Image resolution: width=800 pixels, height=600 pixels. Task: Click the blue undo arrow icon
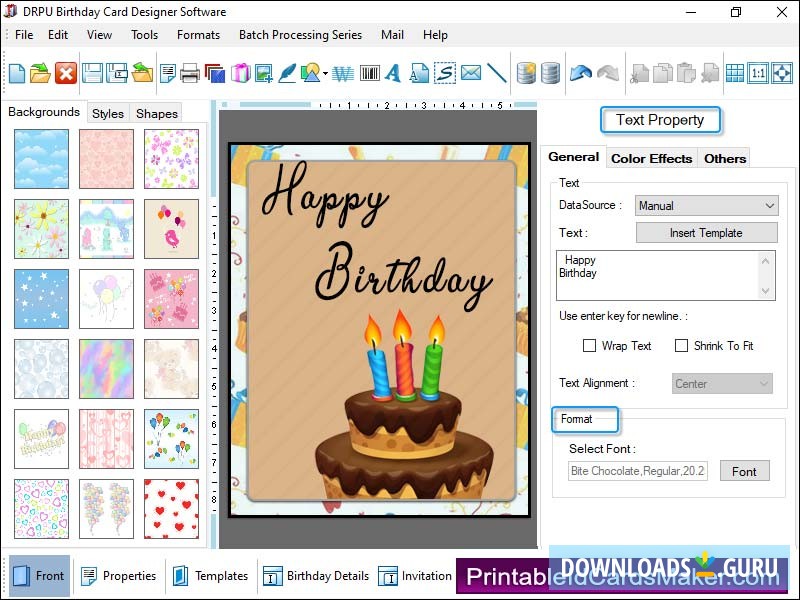581,73
